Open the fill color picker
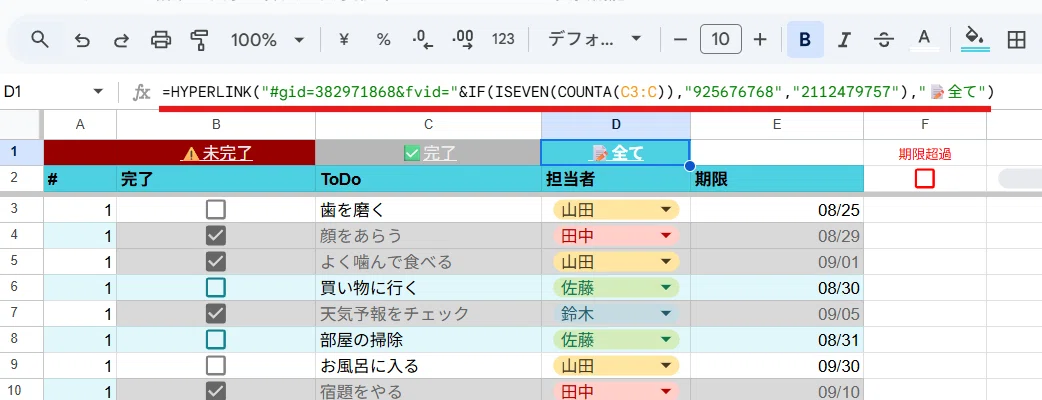1042x400 pixels. pos(975,40)
